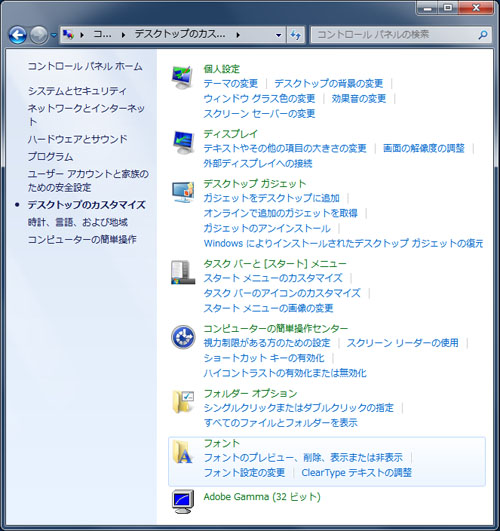This screenshot has width=500, height=531.
Task: Click the フォルダー オプション folder icon
Action: click(x=183, y=402)
